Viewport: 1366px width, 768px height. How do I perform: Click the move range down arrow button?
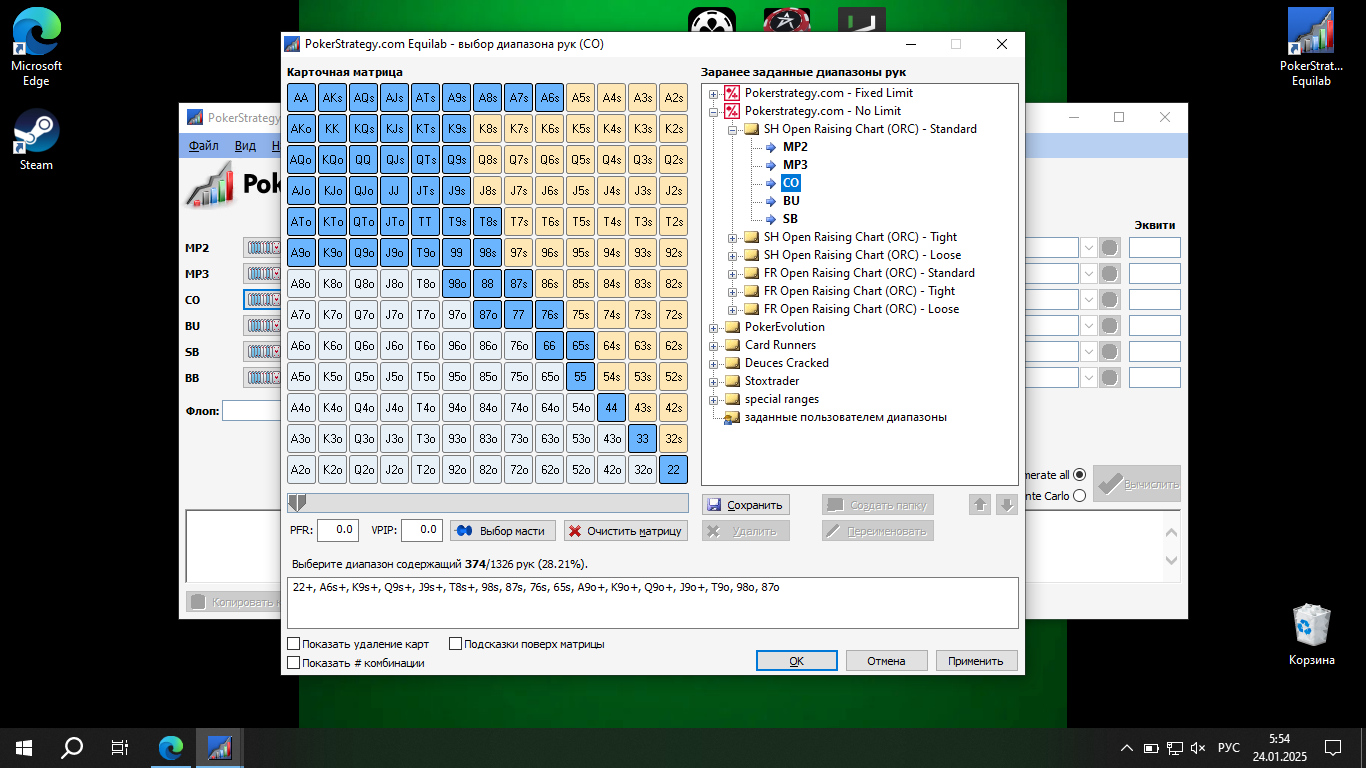1007,505
